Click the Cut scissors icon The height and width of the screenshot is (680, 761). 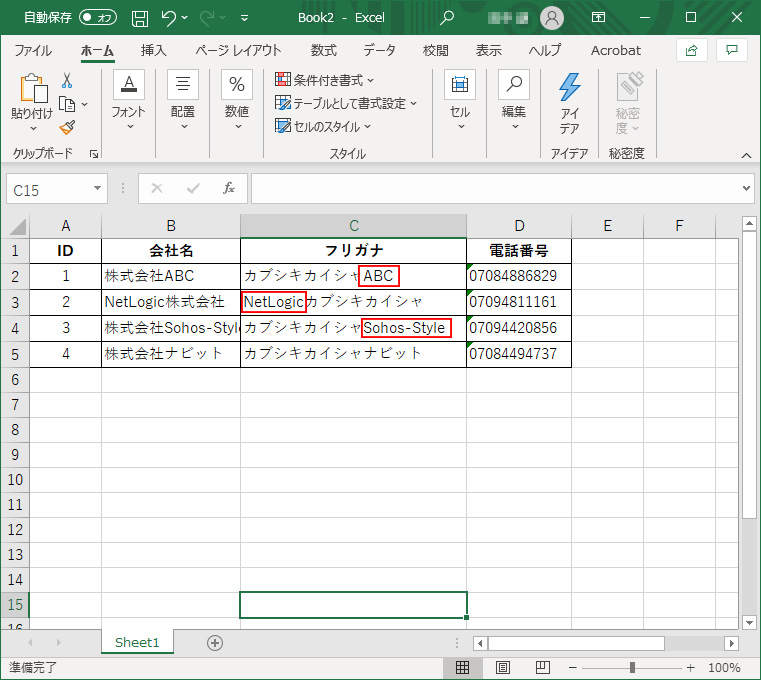coord(67,81)
